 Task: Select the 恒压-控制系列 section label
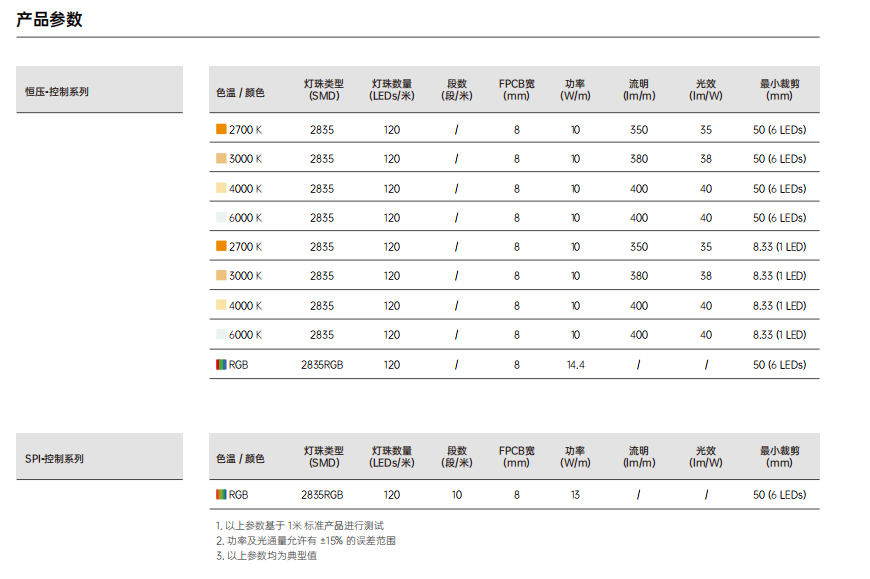tap(57, 92)
